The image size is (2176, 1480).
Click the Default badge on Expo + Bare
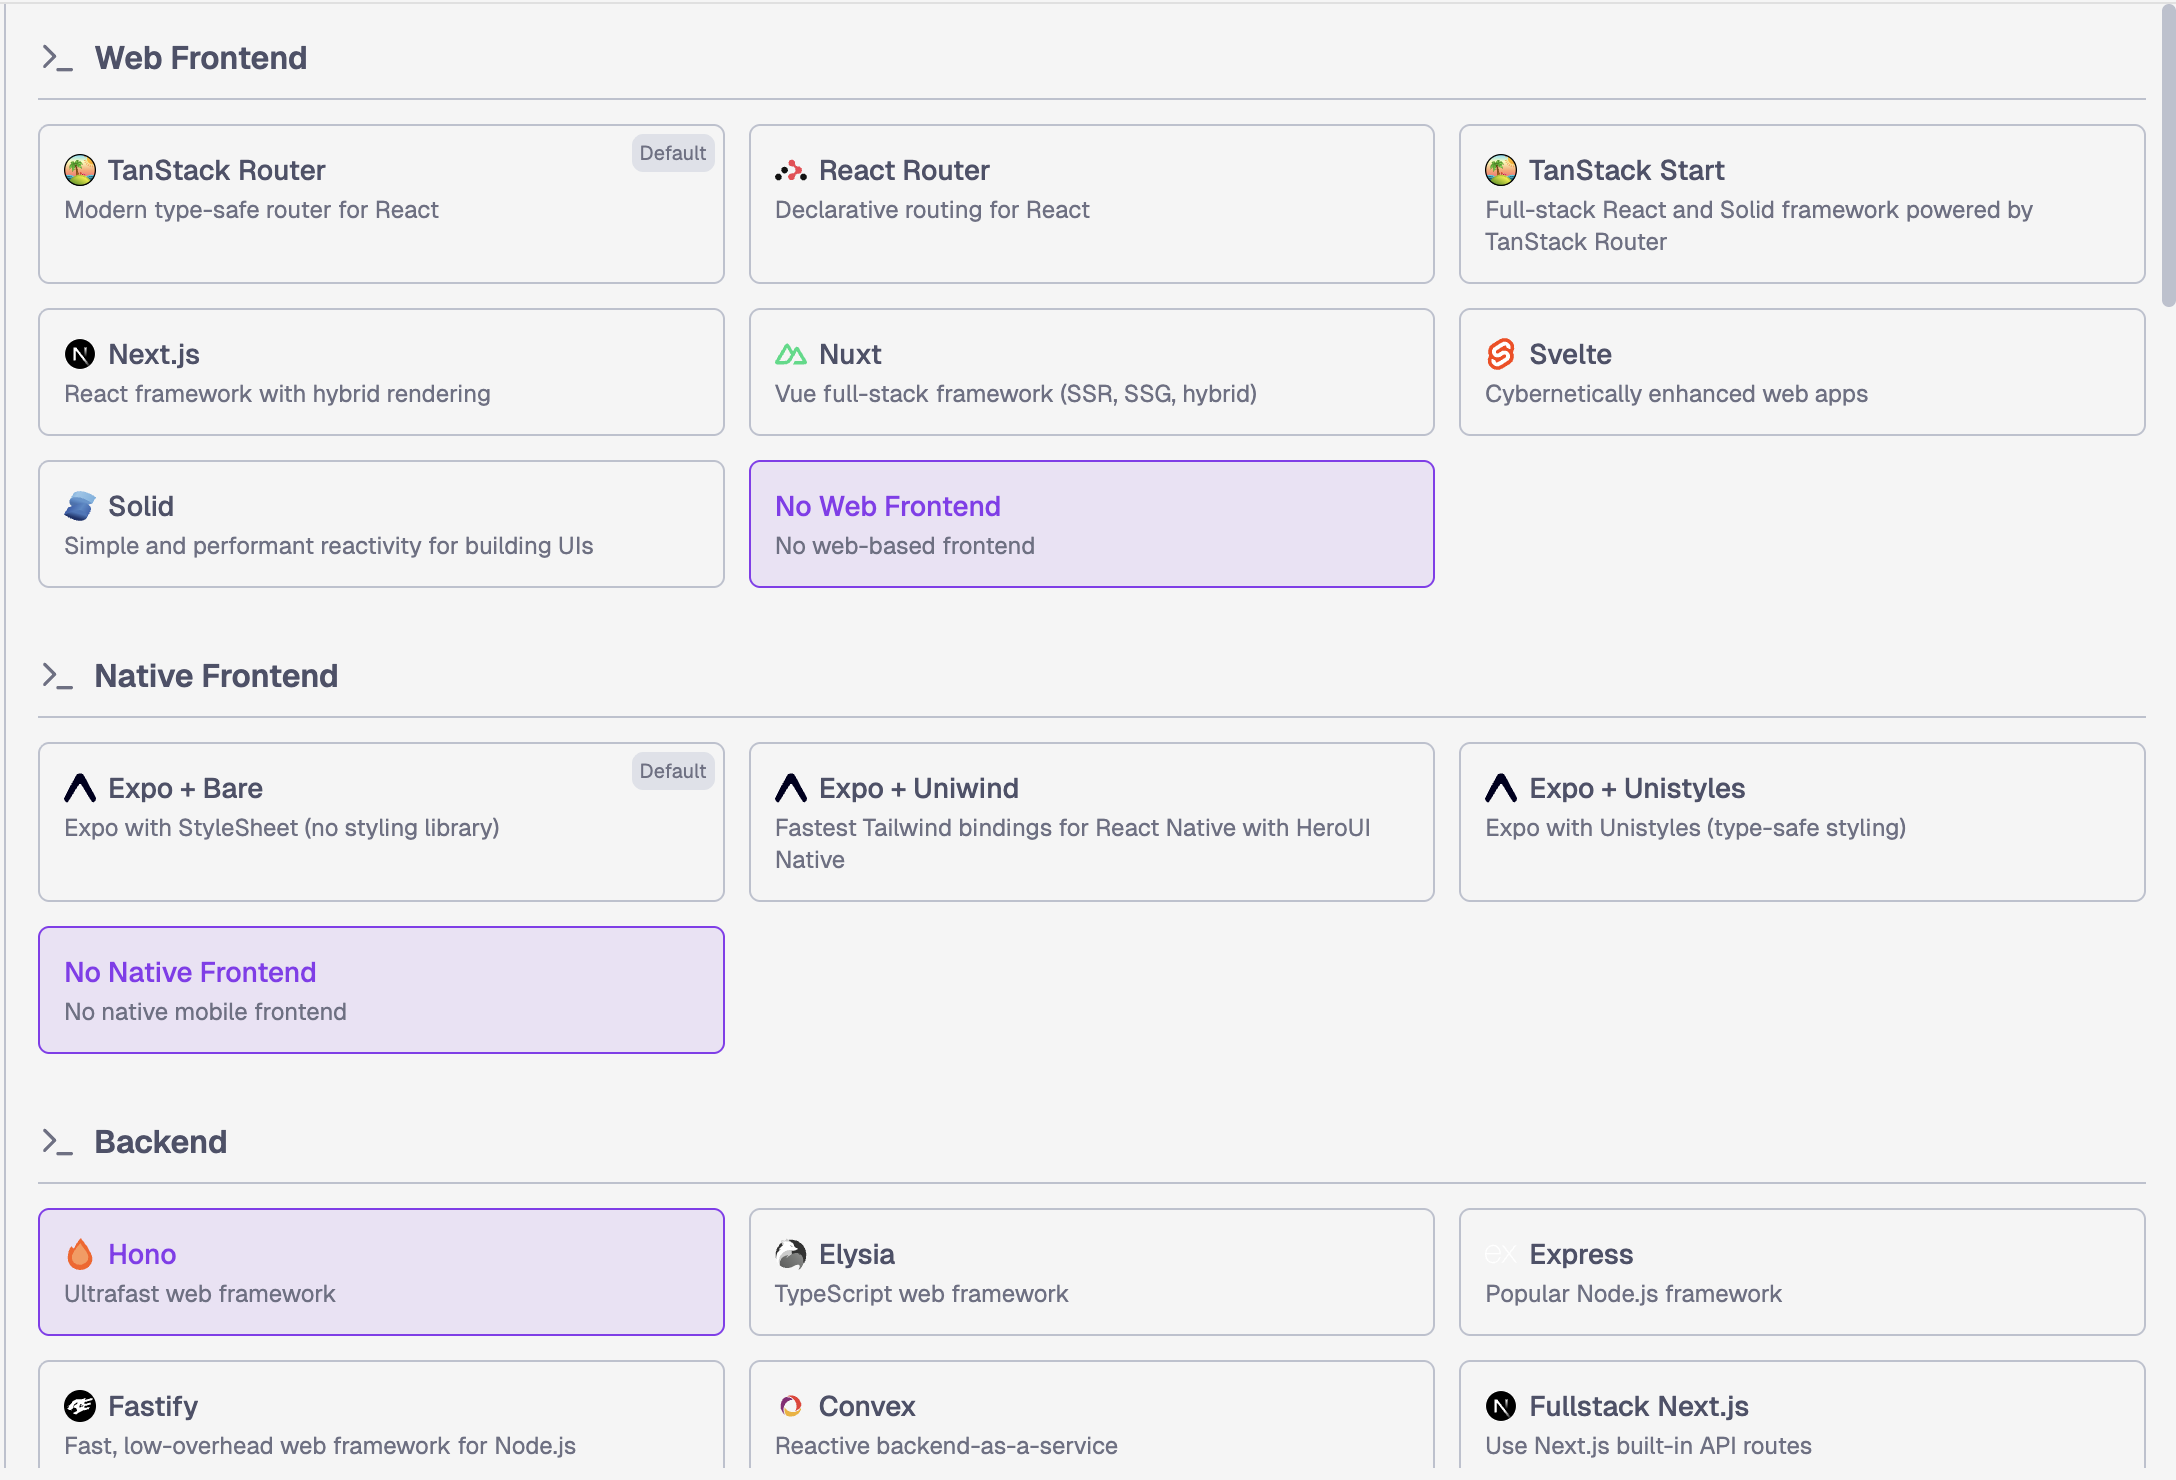point(672,771)
